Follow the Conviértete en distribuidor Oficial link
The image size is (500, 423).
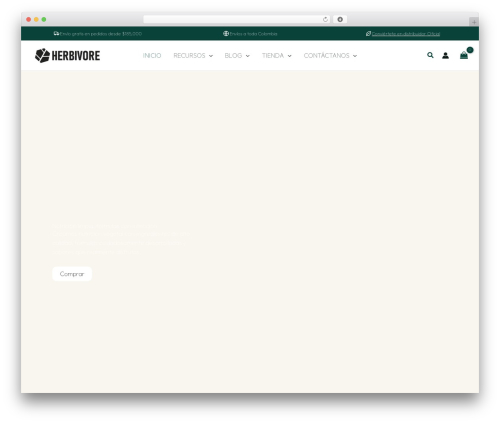pyautogui.click(x=406, y=34)
